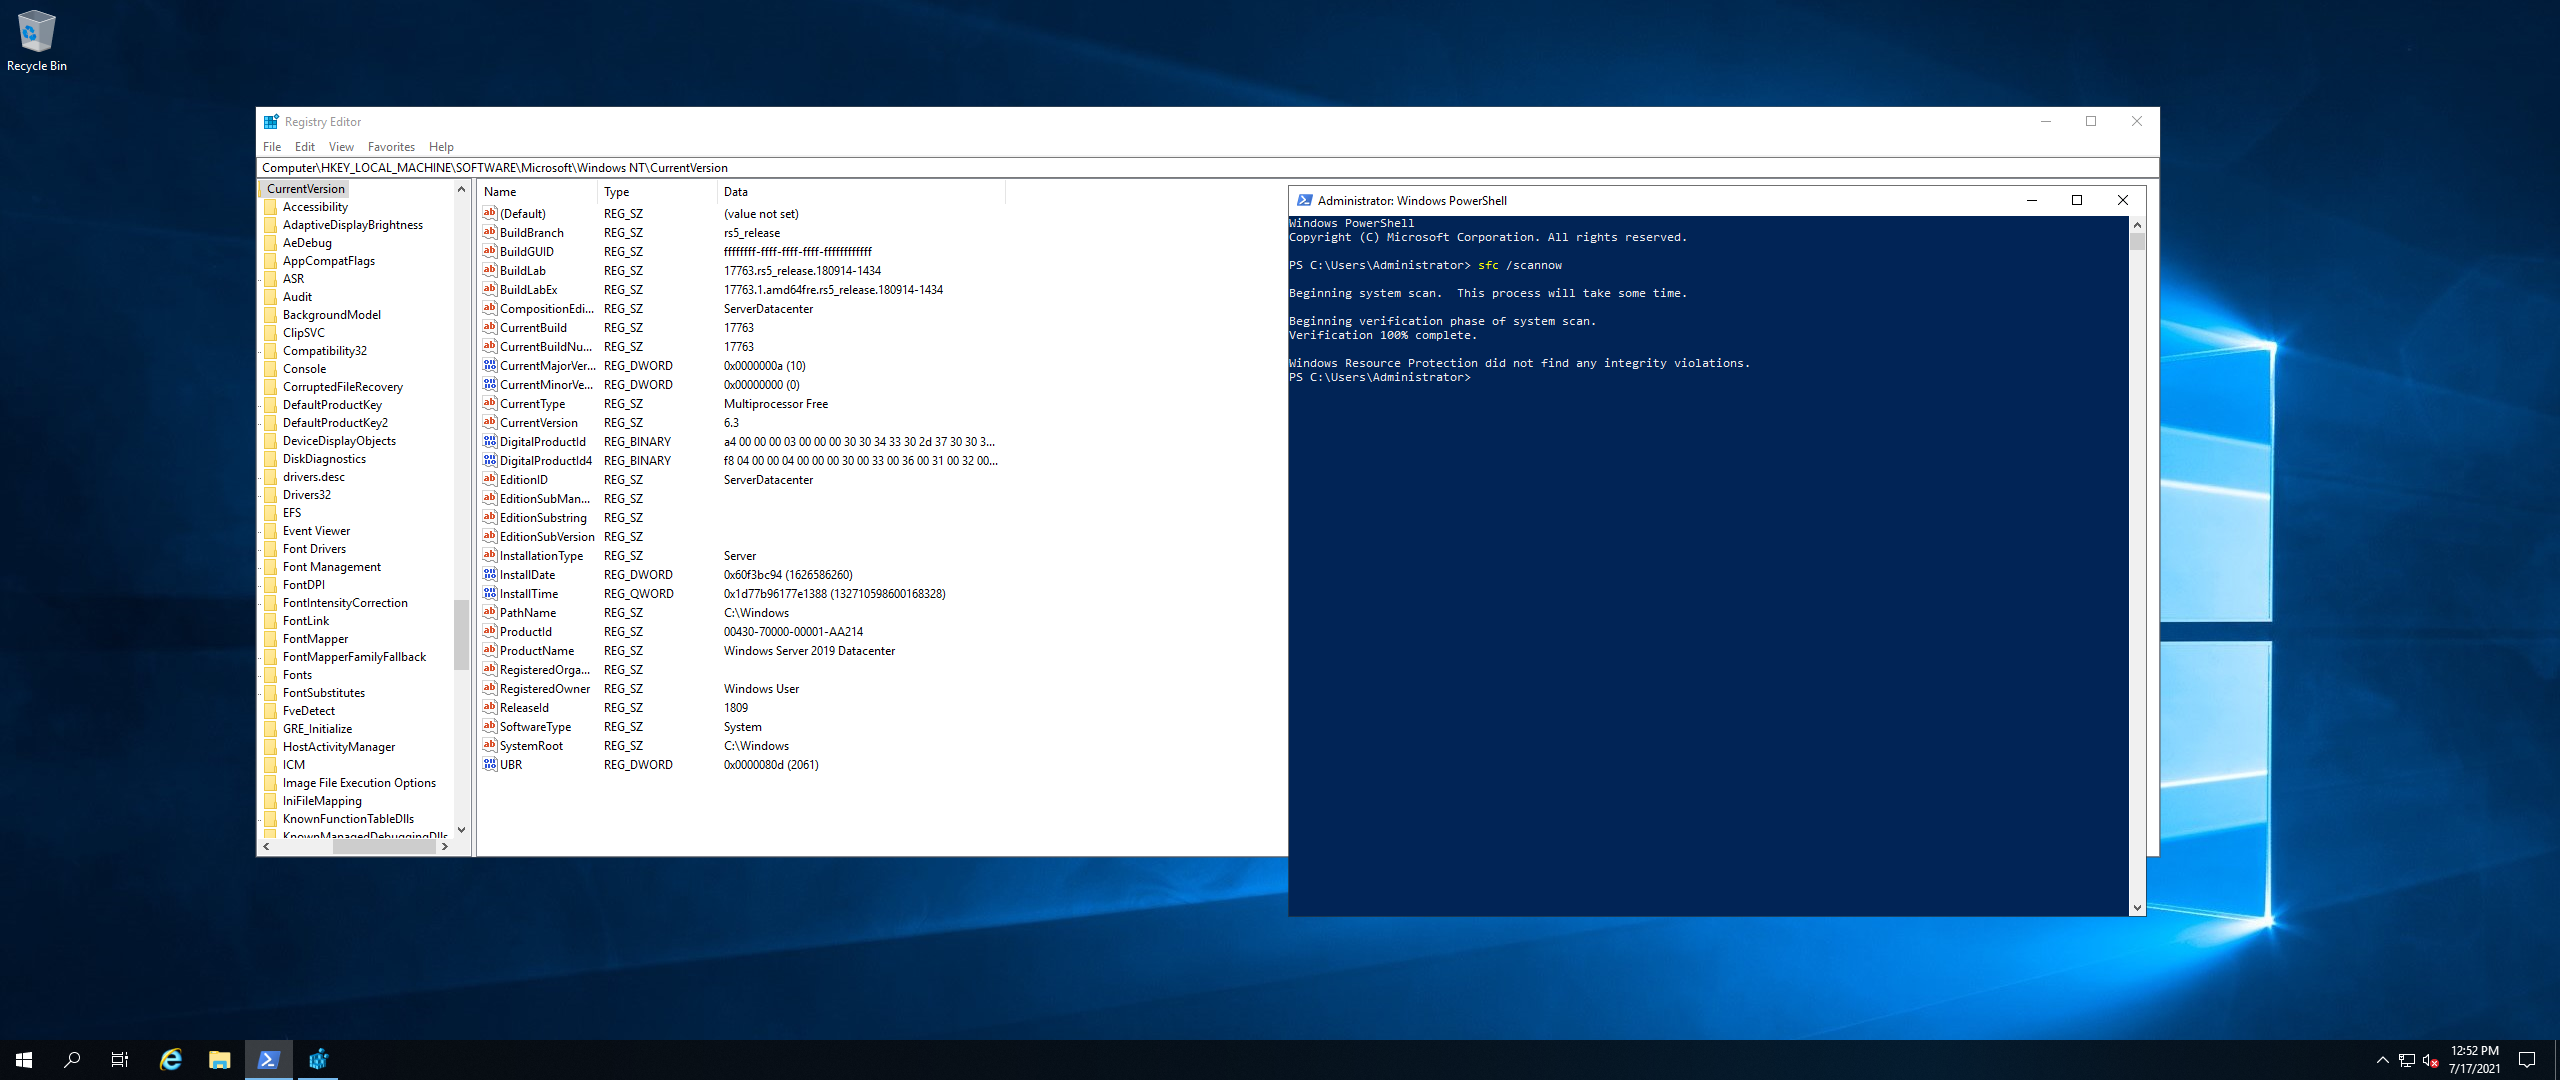Click the network tray icon
The height and width of the screenshot is (1080, 2560).
tap(2407, 1060)
